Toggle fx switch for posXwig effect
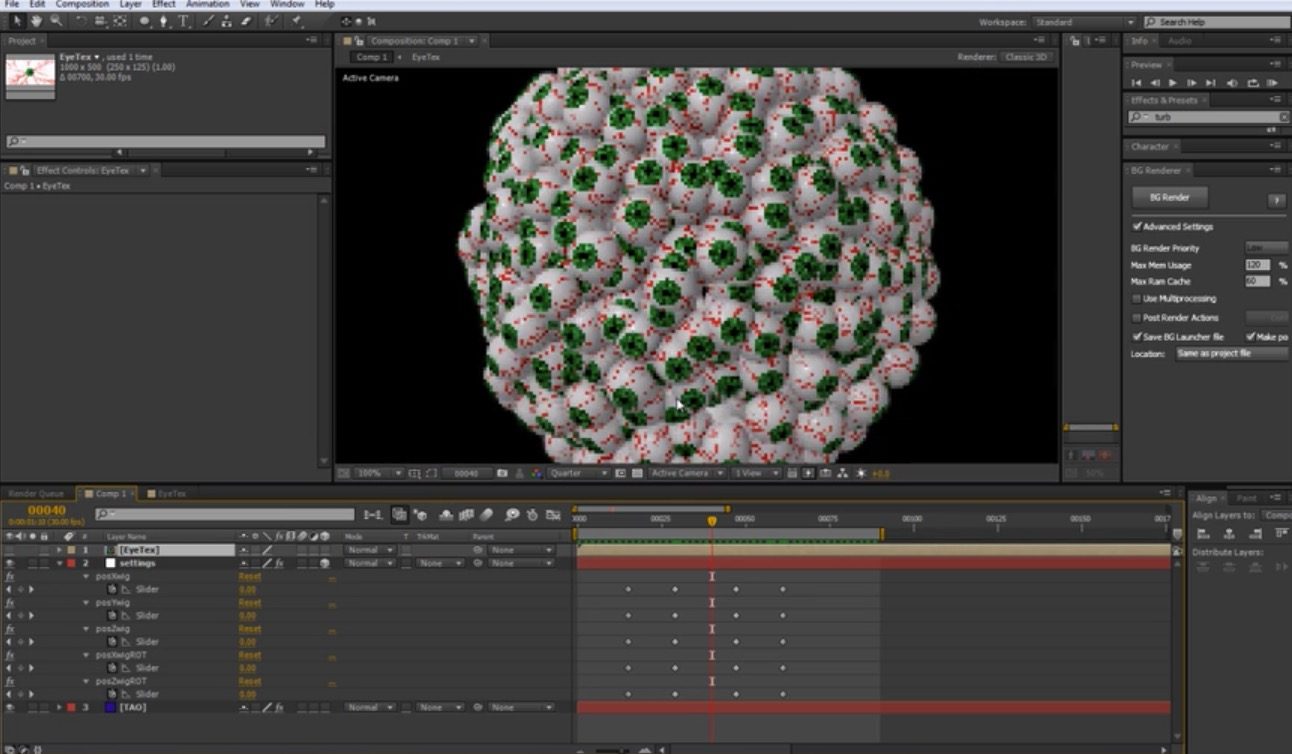This screenshot has width=1292, height=754. [x=10, y=577]
